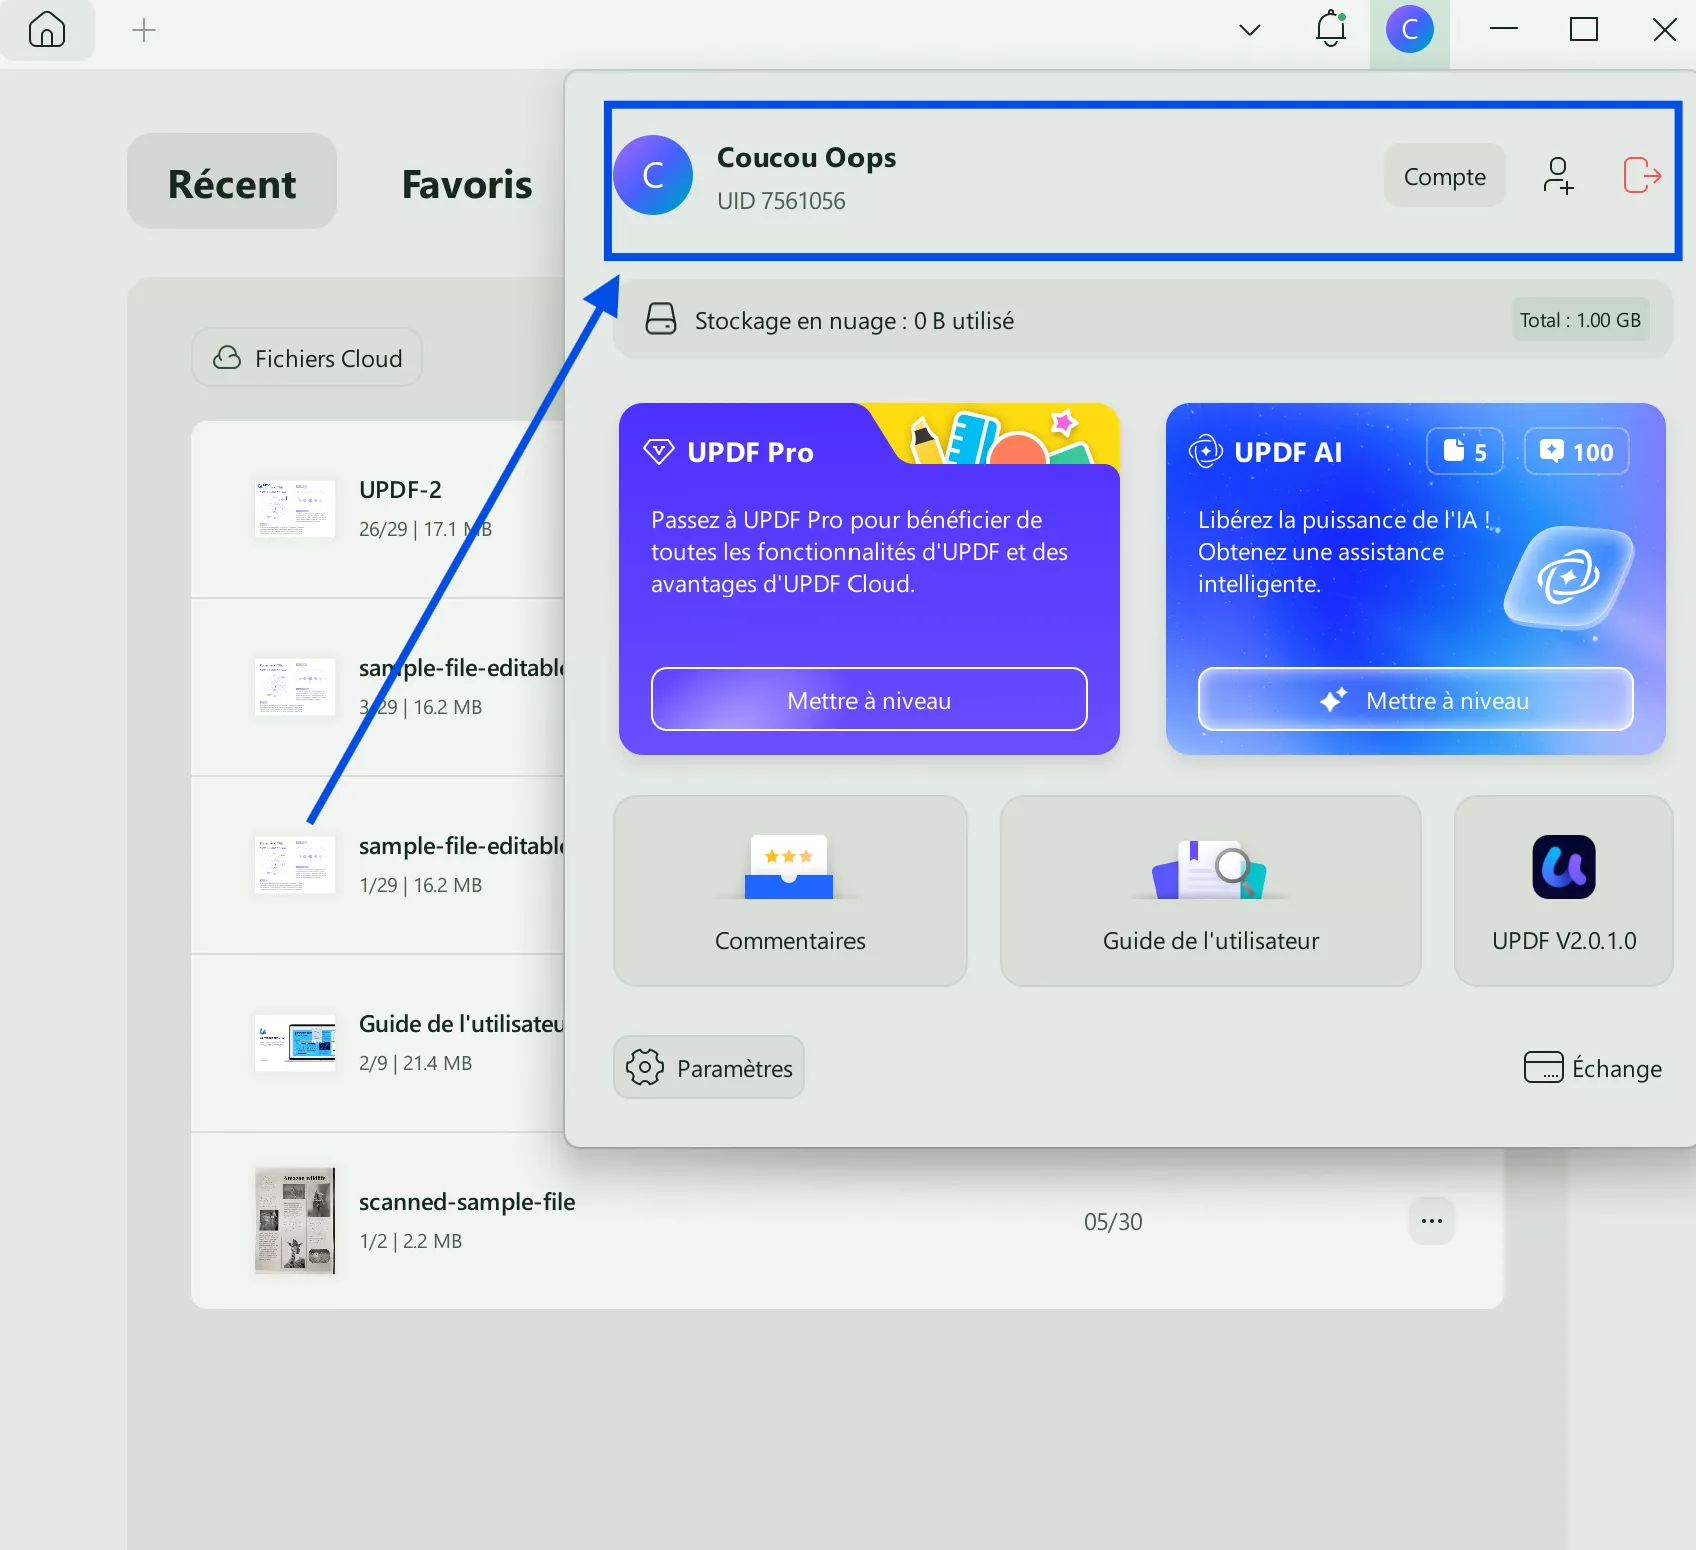The height and width of the screenshot is (1550, 1696).
Task: Open more options for scanned-sample-file
Action: point(1432,1221)
